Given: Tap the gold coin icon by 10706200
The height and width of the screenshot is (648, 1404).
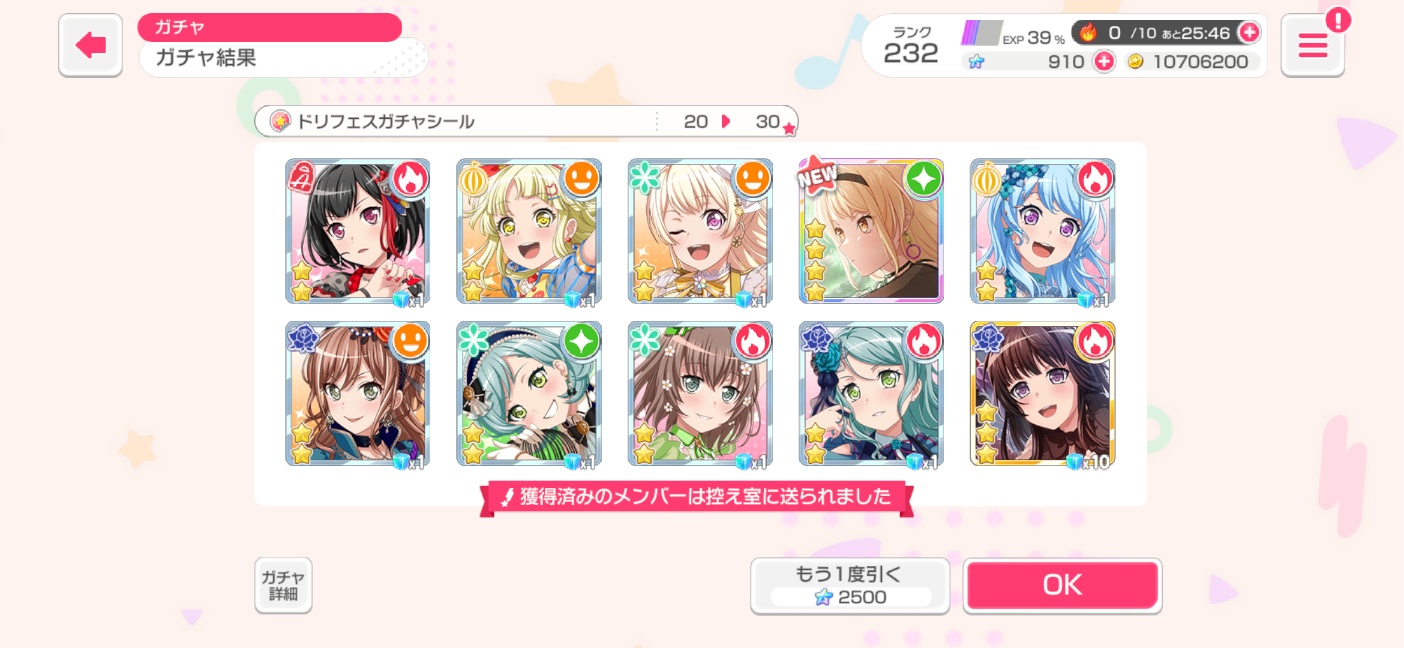Looking at the screenshot, I should pos(1135,62).
